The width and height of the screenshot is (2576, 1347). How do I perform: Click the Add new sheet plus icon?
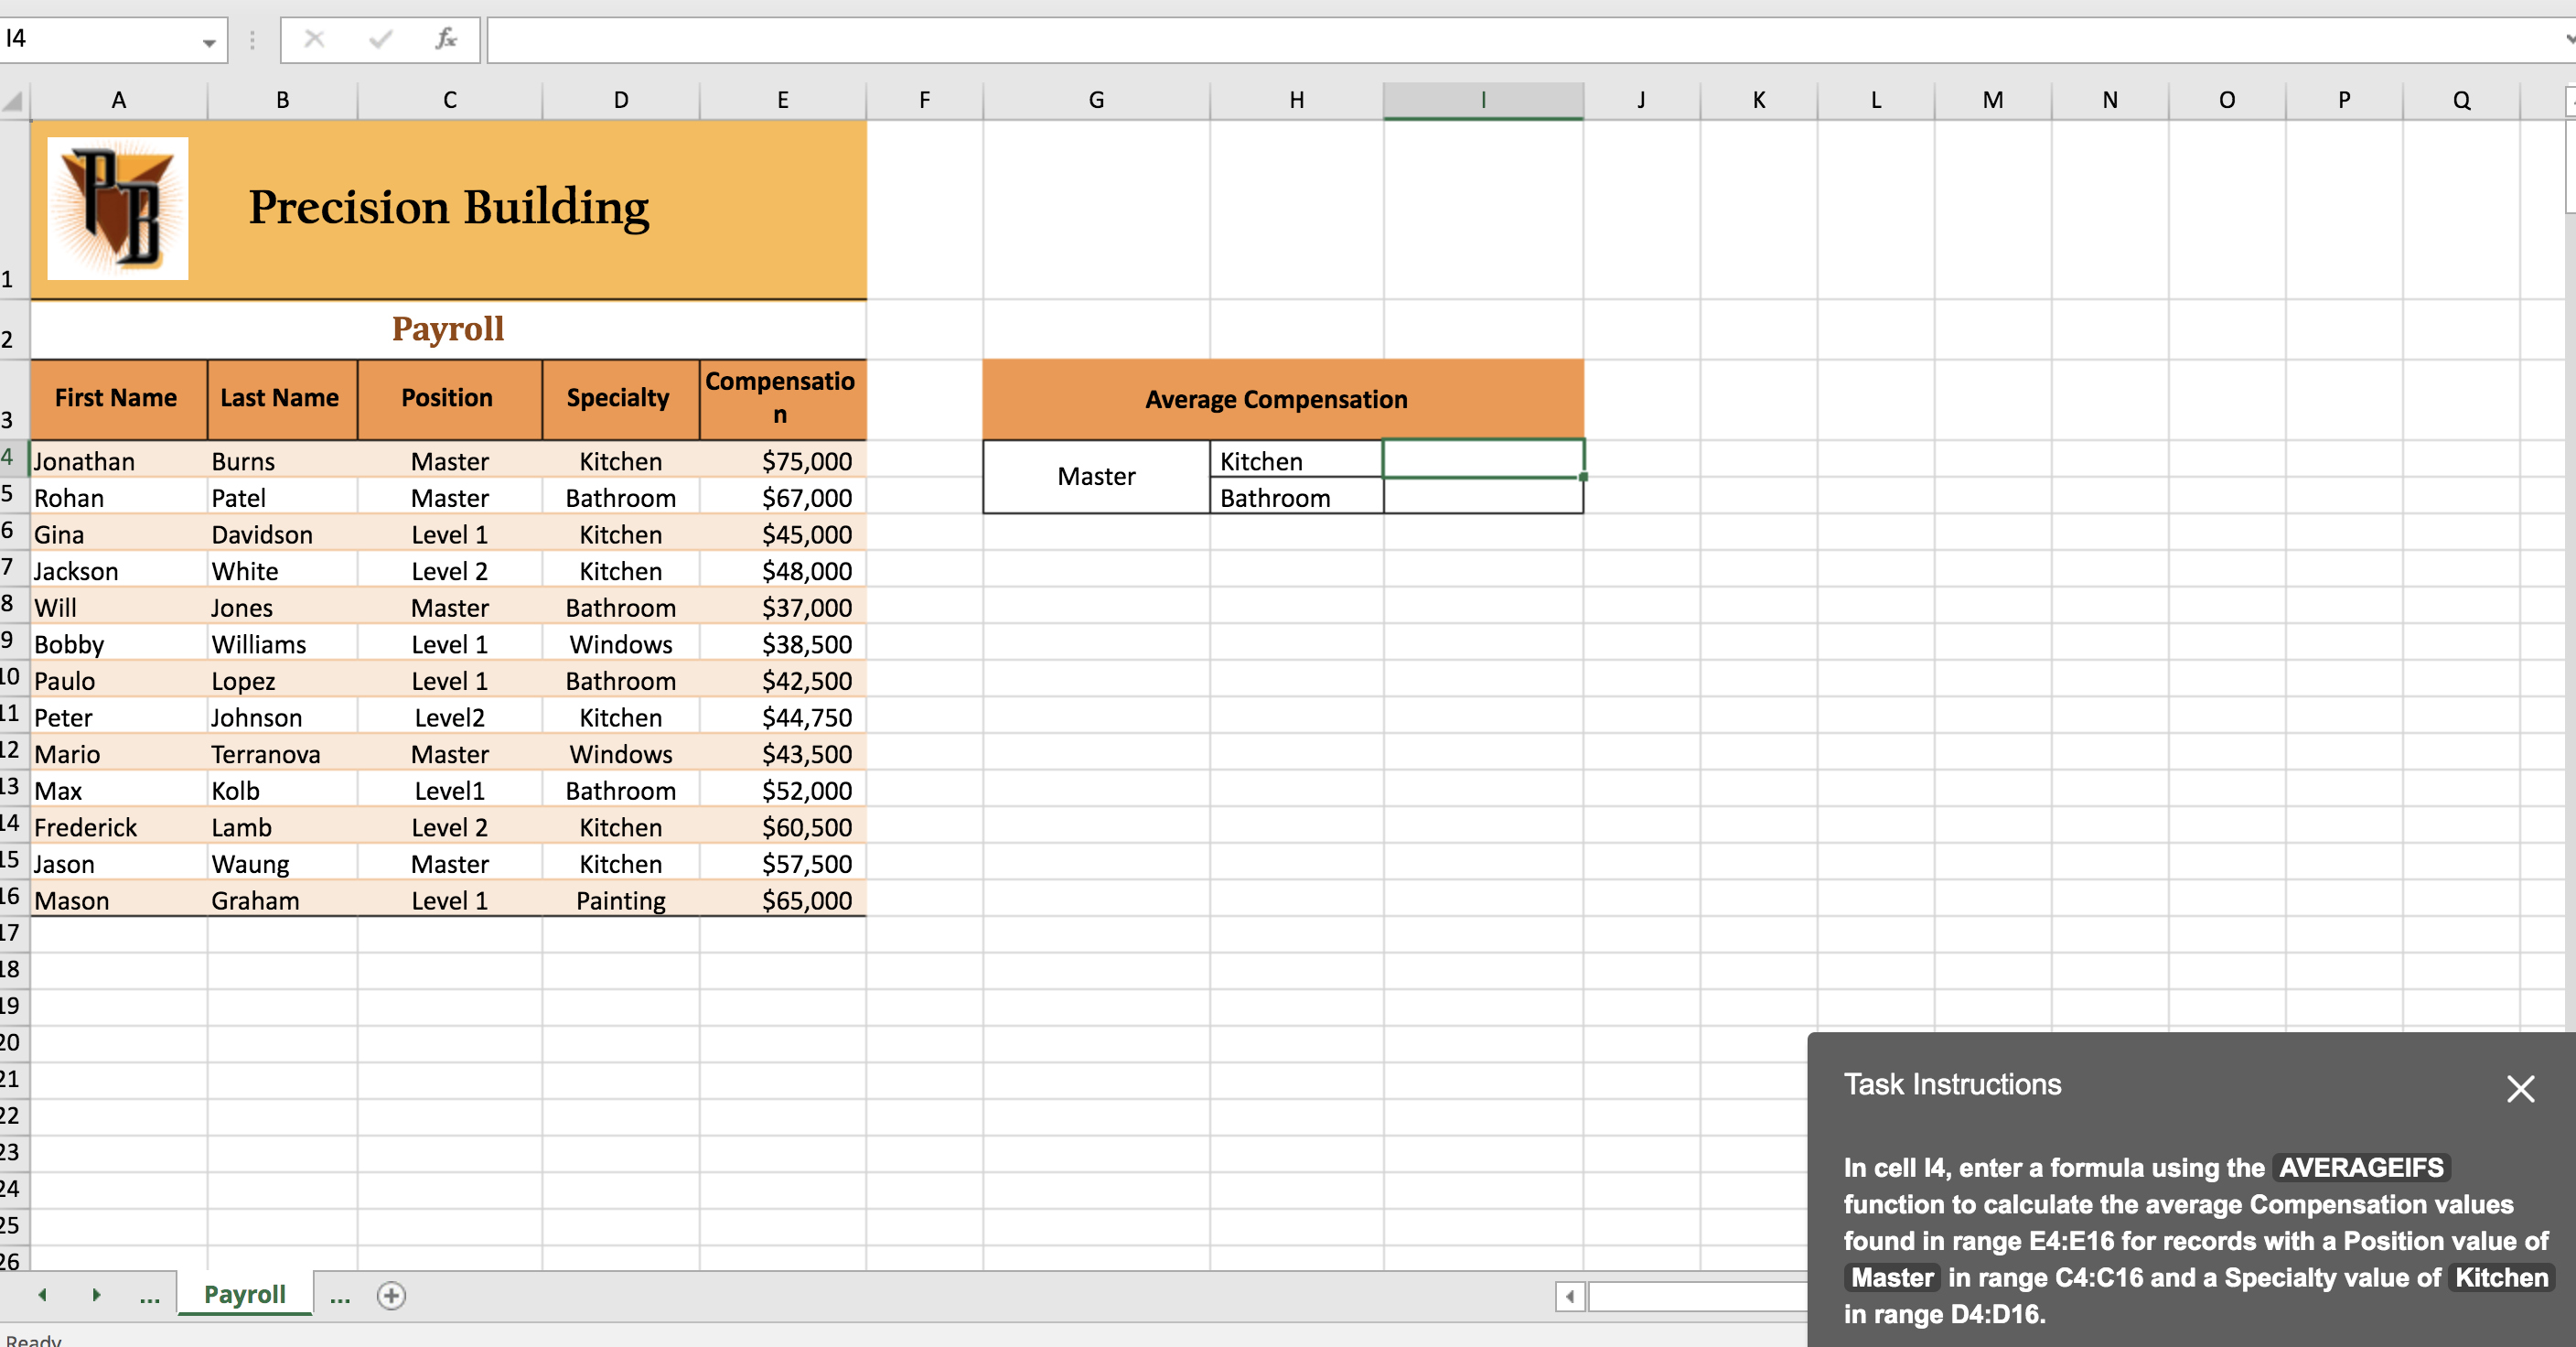(x=391, y=1295)
